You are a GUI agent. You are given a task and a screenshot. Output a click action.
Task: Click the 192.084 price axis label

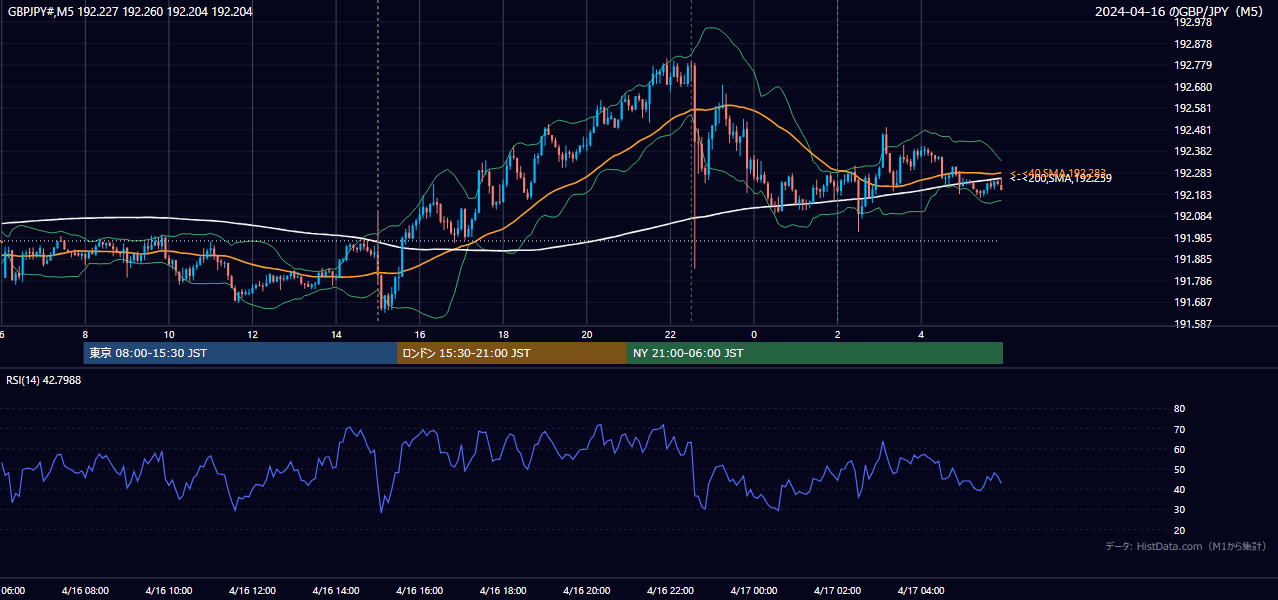[1193, 217]
